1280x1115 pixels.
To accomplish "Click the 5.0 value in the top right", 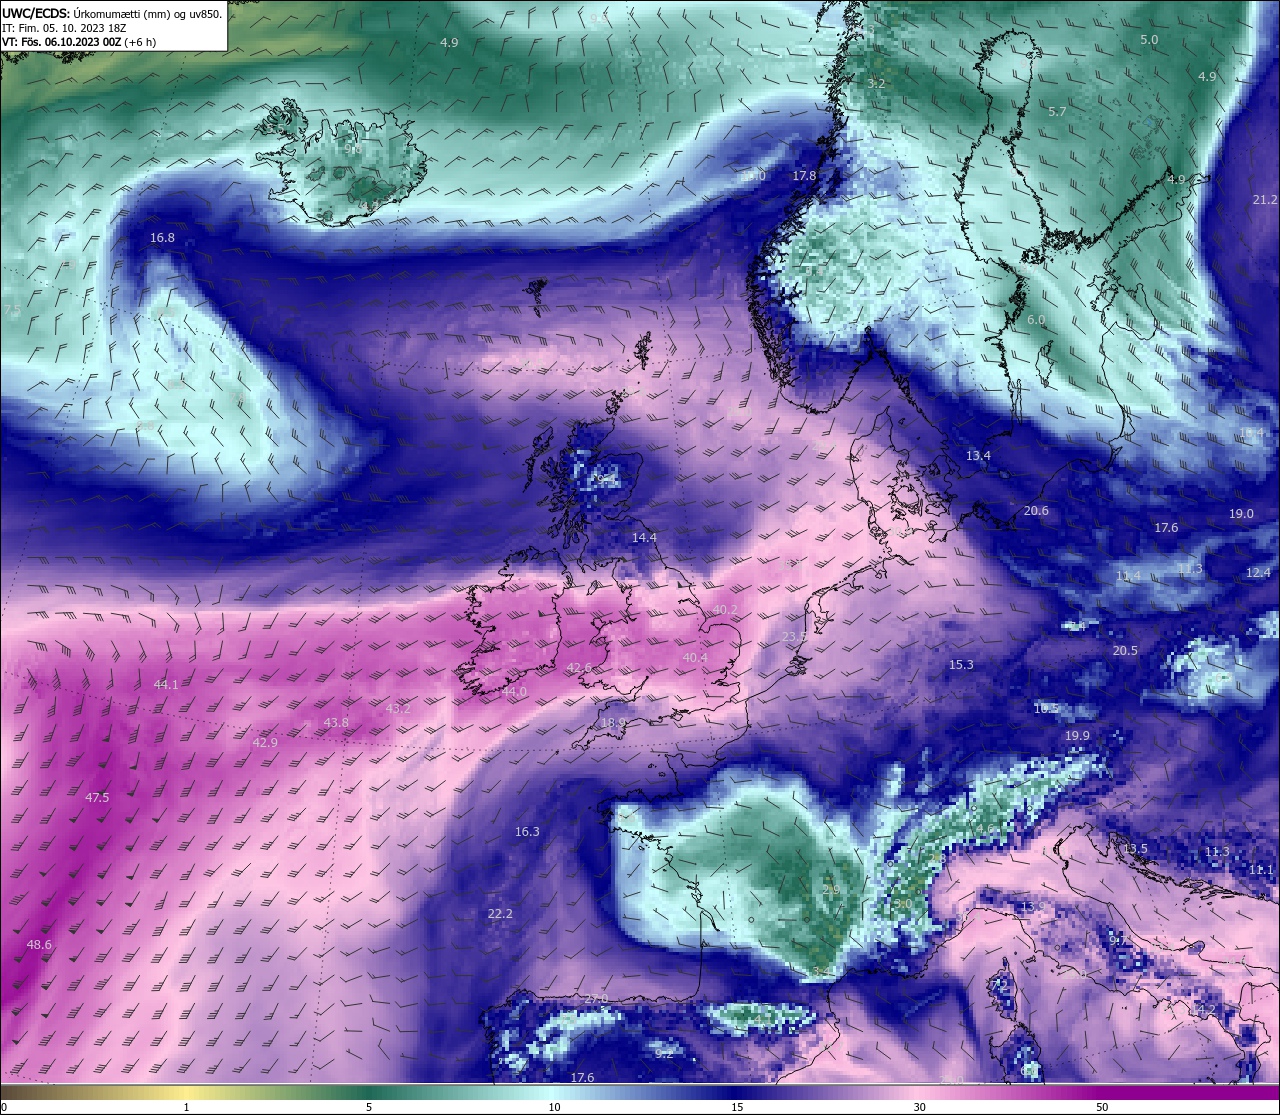I will click(1149, 40).
